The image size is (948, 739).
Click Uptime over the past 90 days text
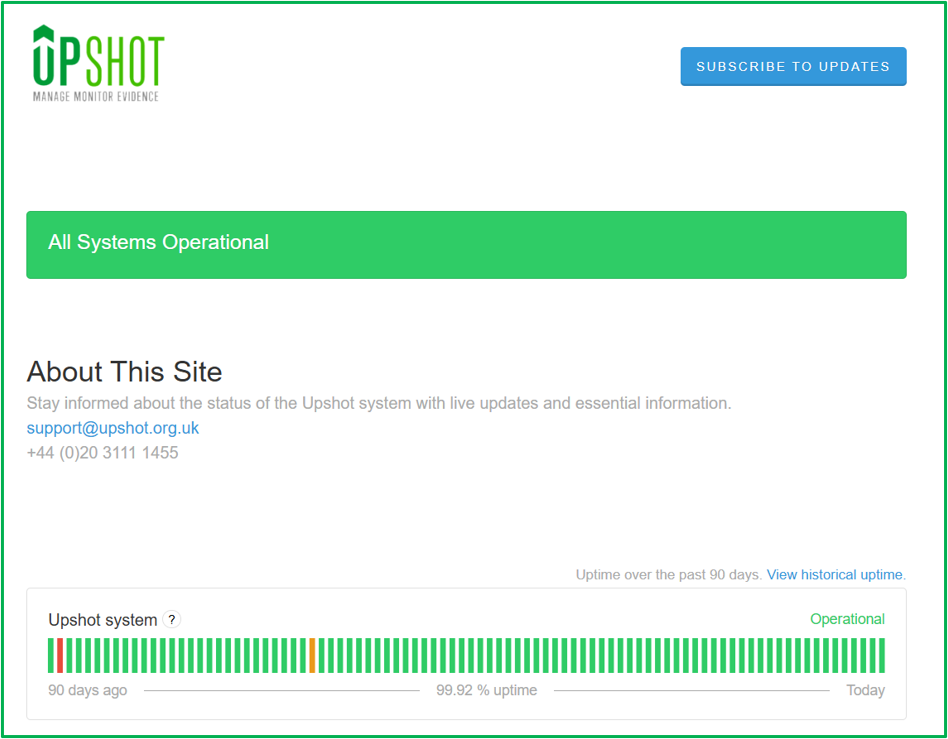669,575
